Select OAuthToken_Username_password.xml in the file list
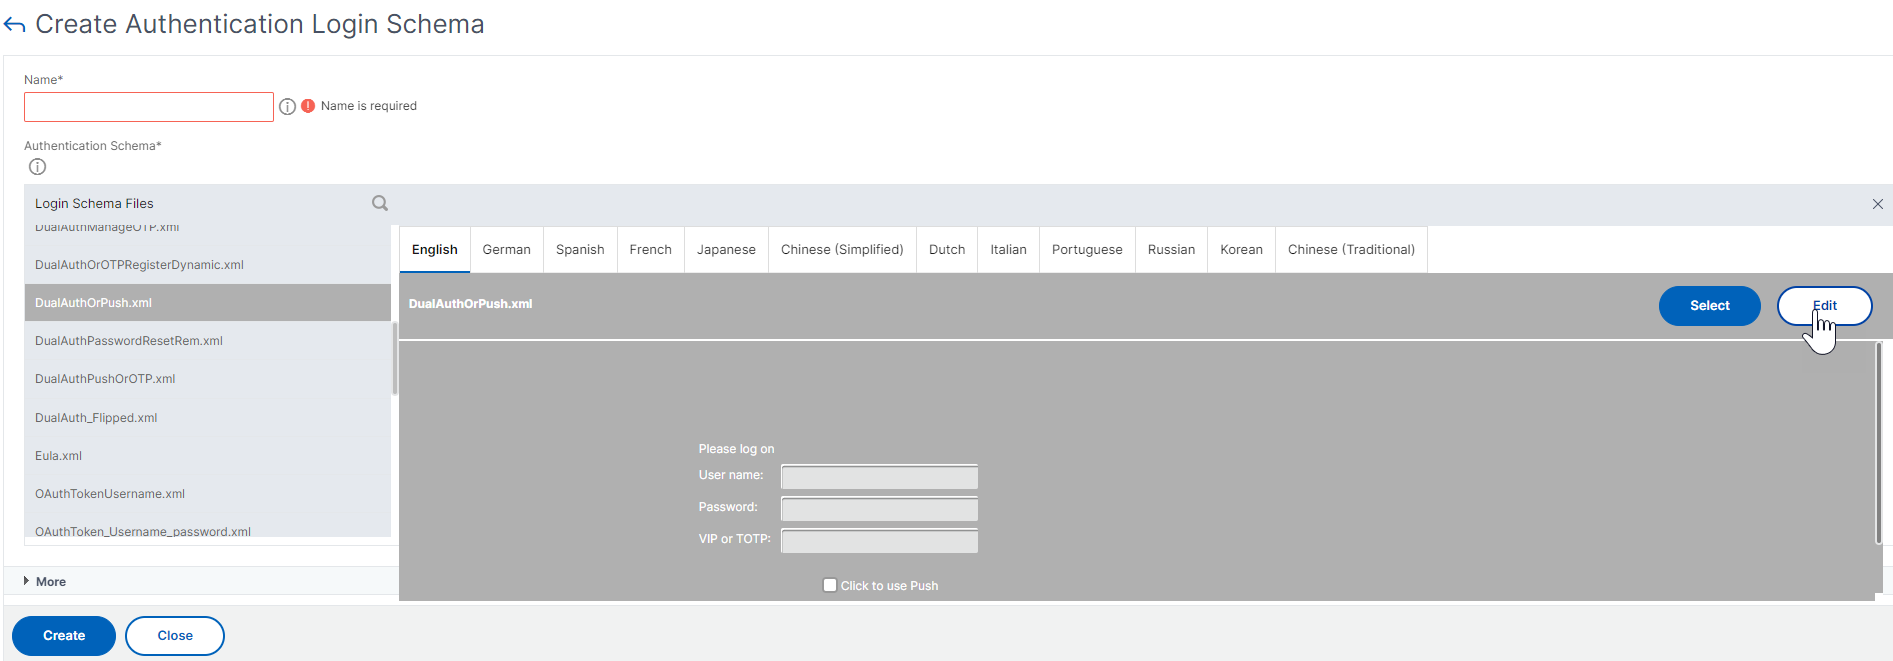The width and height of the screenshot is (1893, 661). (207, 530)
